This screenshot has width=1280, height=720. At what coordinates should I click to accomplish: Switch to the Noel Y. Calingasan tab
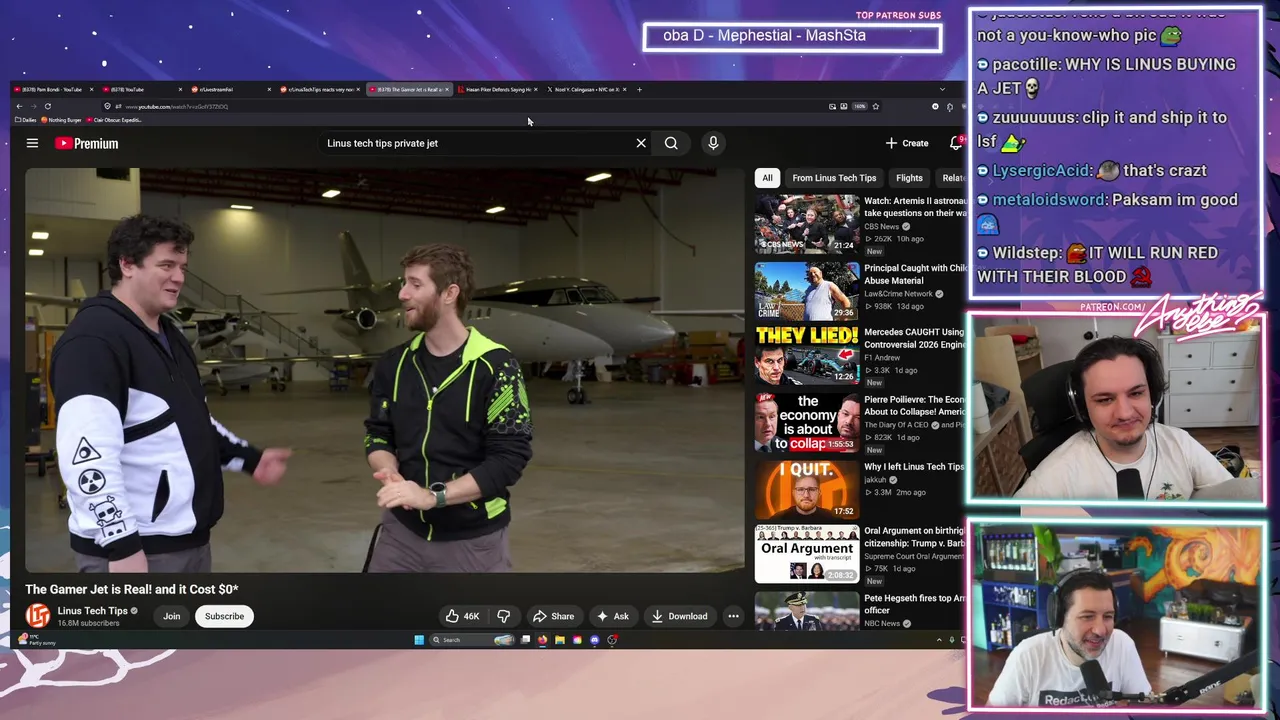click(586, 89)
